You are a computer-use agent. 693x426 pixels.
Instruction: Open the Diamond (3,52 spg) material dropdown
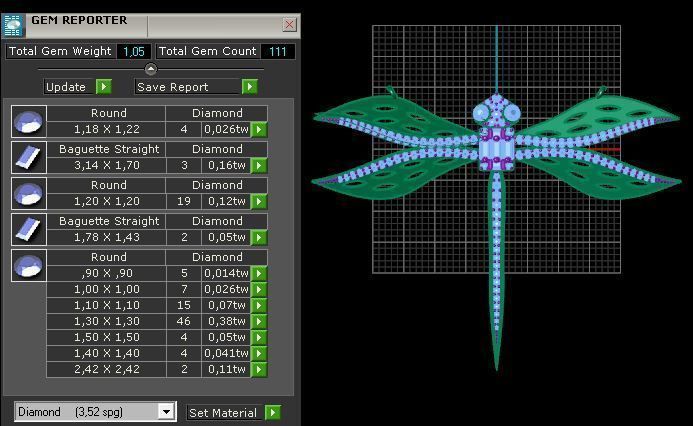[166, 412]
